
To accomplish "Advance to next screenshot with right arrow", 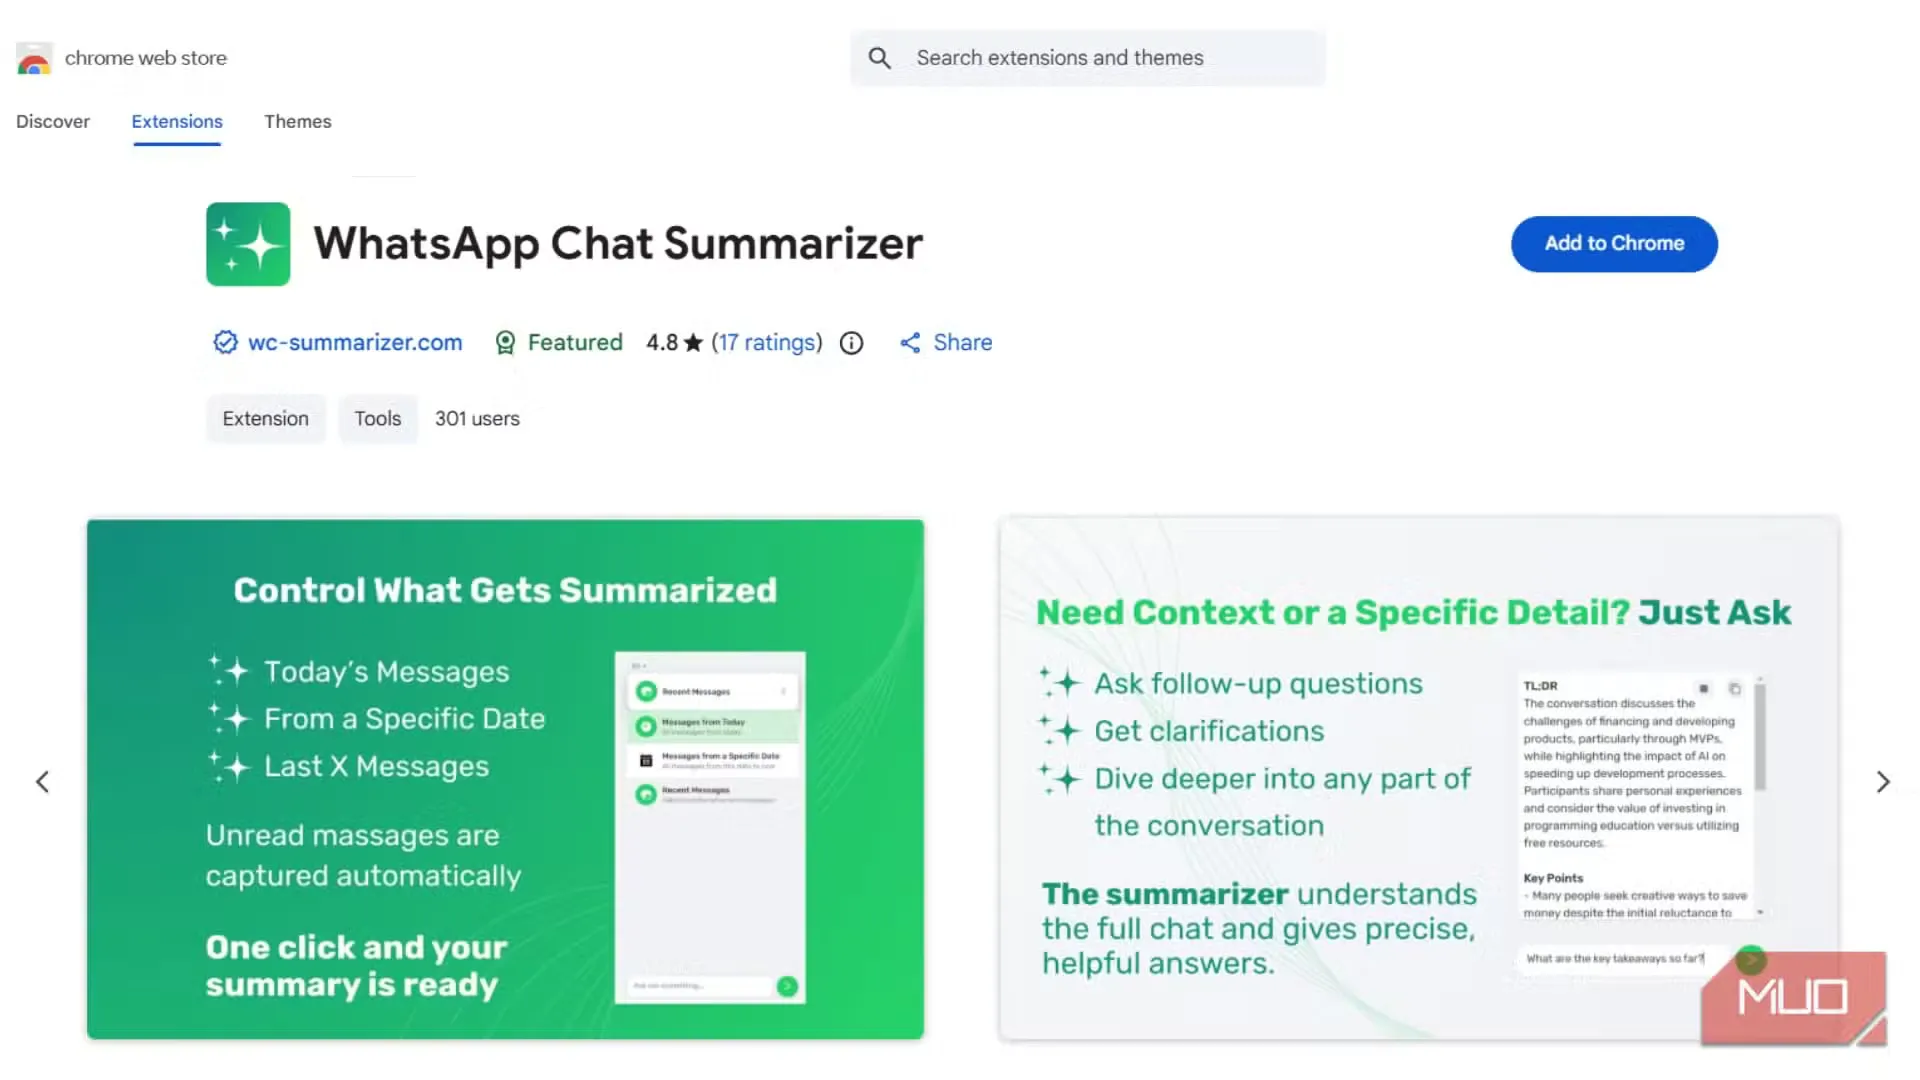I will [1883, 781].
